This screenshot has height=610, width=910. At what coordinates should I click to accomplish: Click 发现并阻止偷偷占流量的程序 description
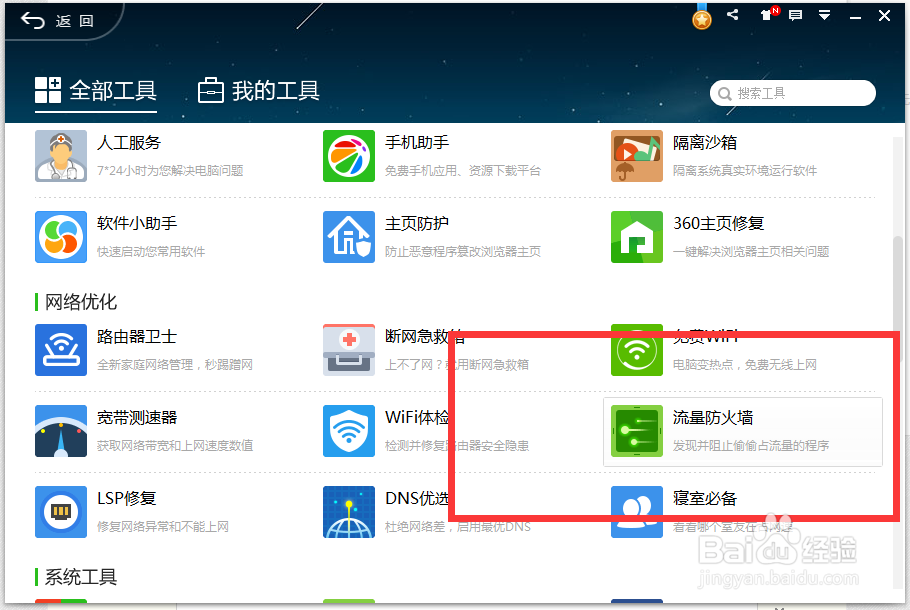751,446
